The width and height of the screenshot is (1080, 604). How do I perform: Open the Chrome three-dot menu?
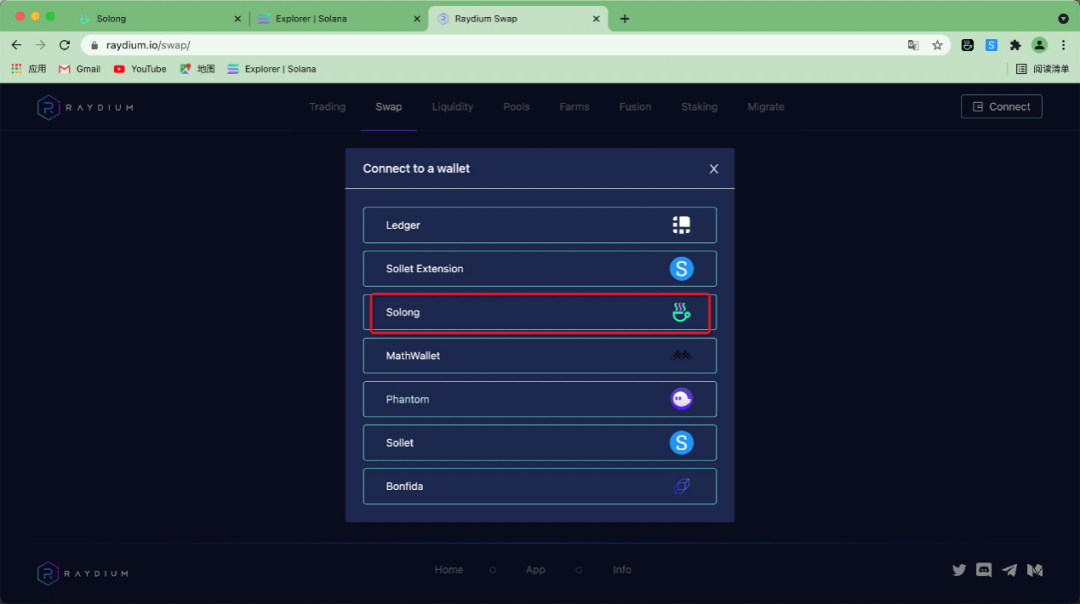(x=1063, y=45)
